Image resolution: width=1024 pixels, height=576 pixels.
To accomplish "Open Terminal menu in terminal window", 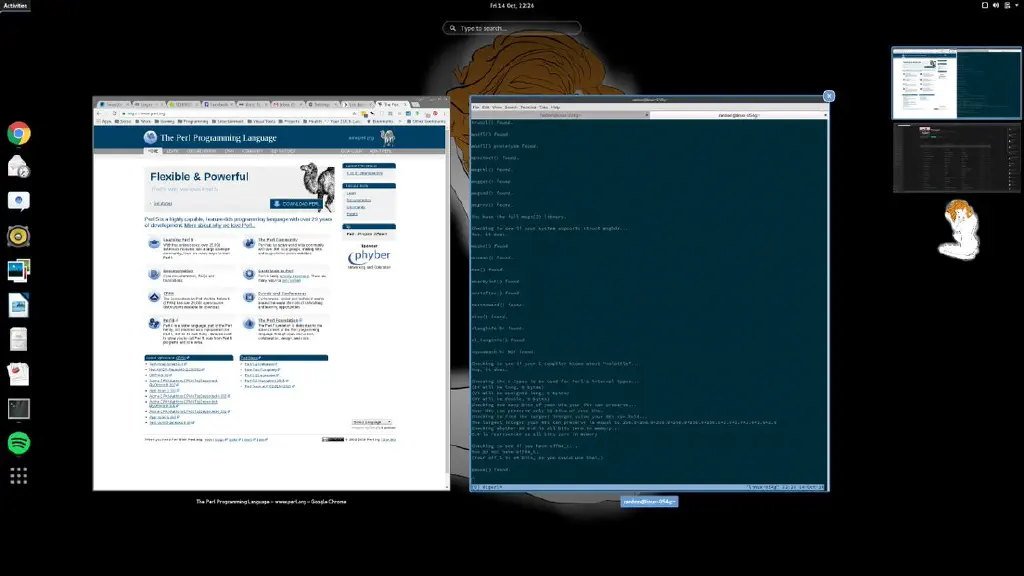I will click(x=528, y=107).
